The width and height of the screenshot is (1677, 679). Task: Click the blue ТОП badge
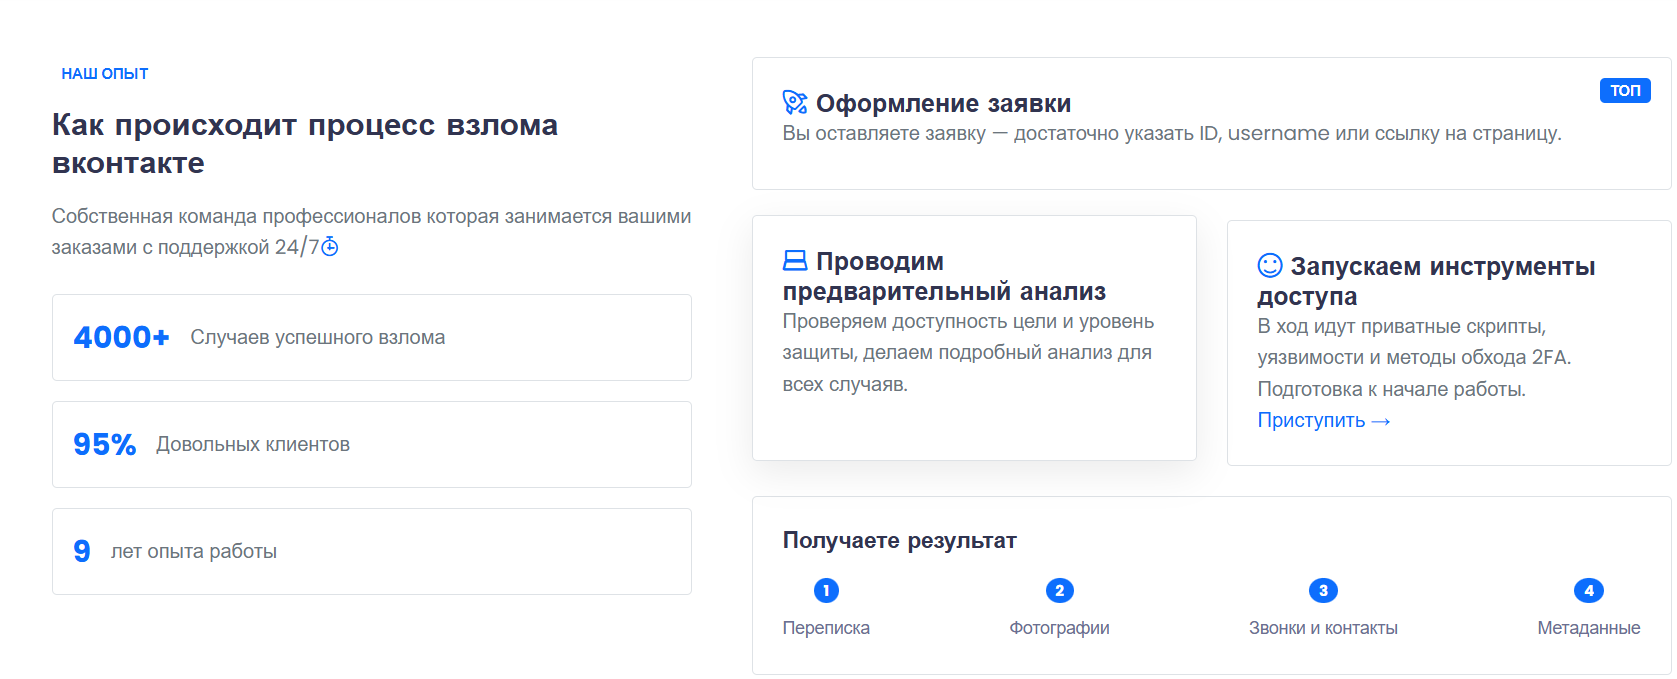1625,90
